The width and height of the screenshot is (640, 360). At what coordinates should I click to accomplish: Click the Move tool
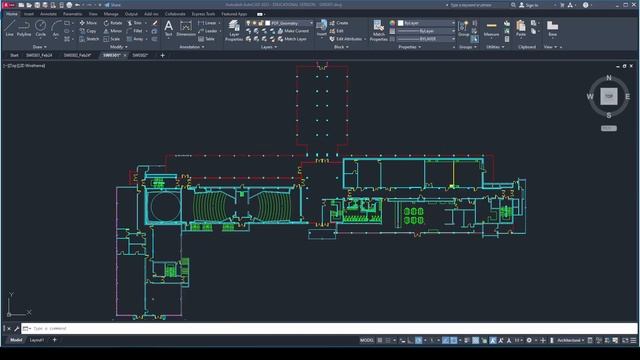pyautogui.click(x=88, y=23)
